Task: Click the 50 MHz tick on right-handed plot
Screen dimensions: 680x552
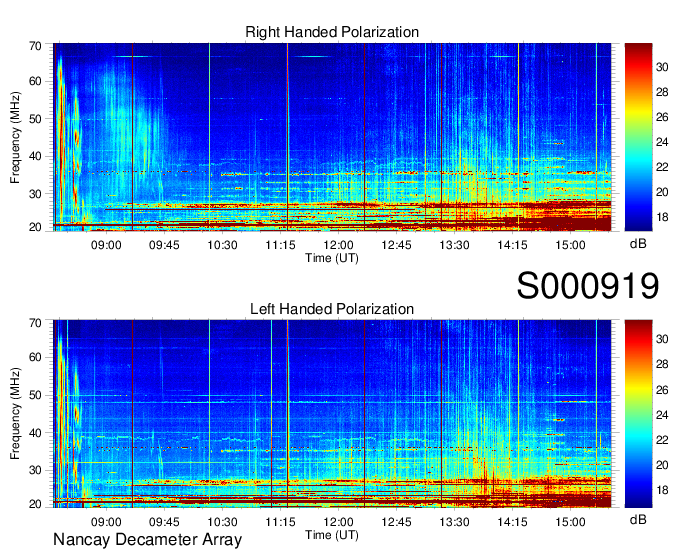Action: coord(35,119)
